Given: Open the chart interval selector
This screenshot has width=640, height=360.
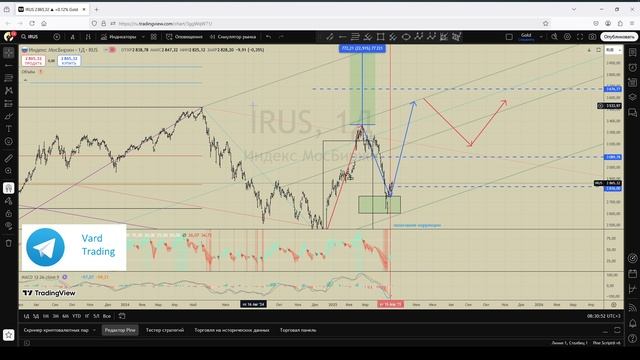Looking at the screenshot, I should (73, 37).
